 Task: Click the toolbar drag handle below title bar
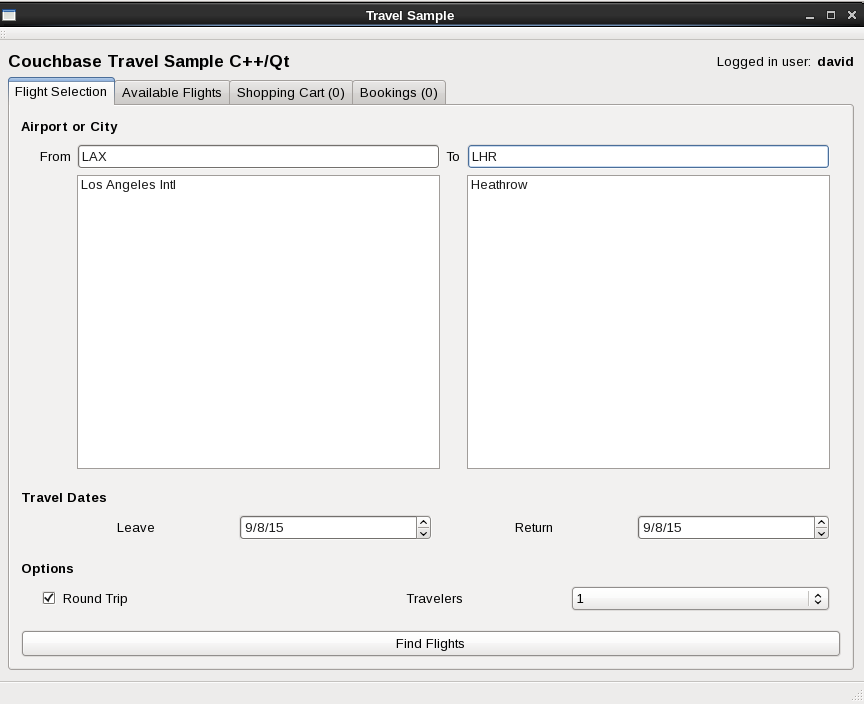(x=3, y=34)
